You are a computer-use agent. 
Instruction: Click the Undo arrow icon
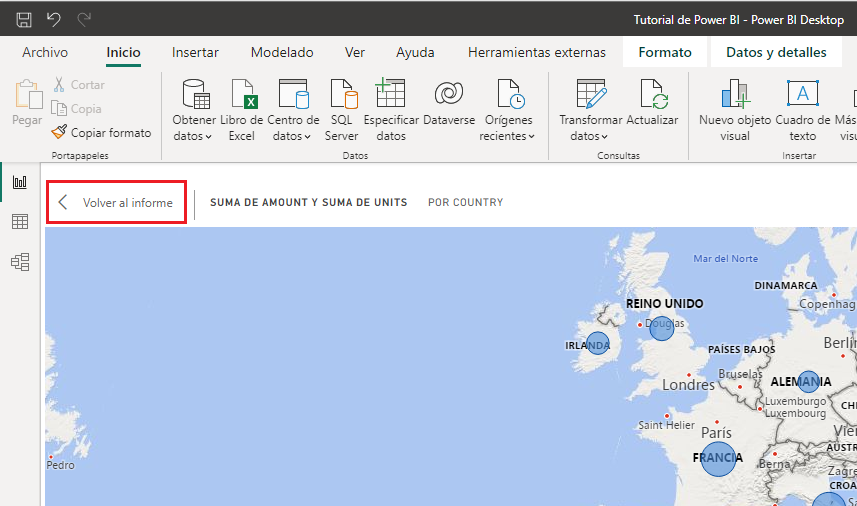[54, 19]
